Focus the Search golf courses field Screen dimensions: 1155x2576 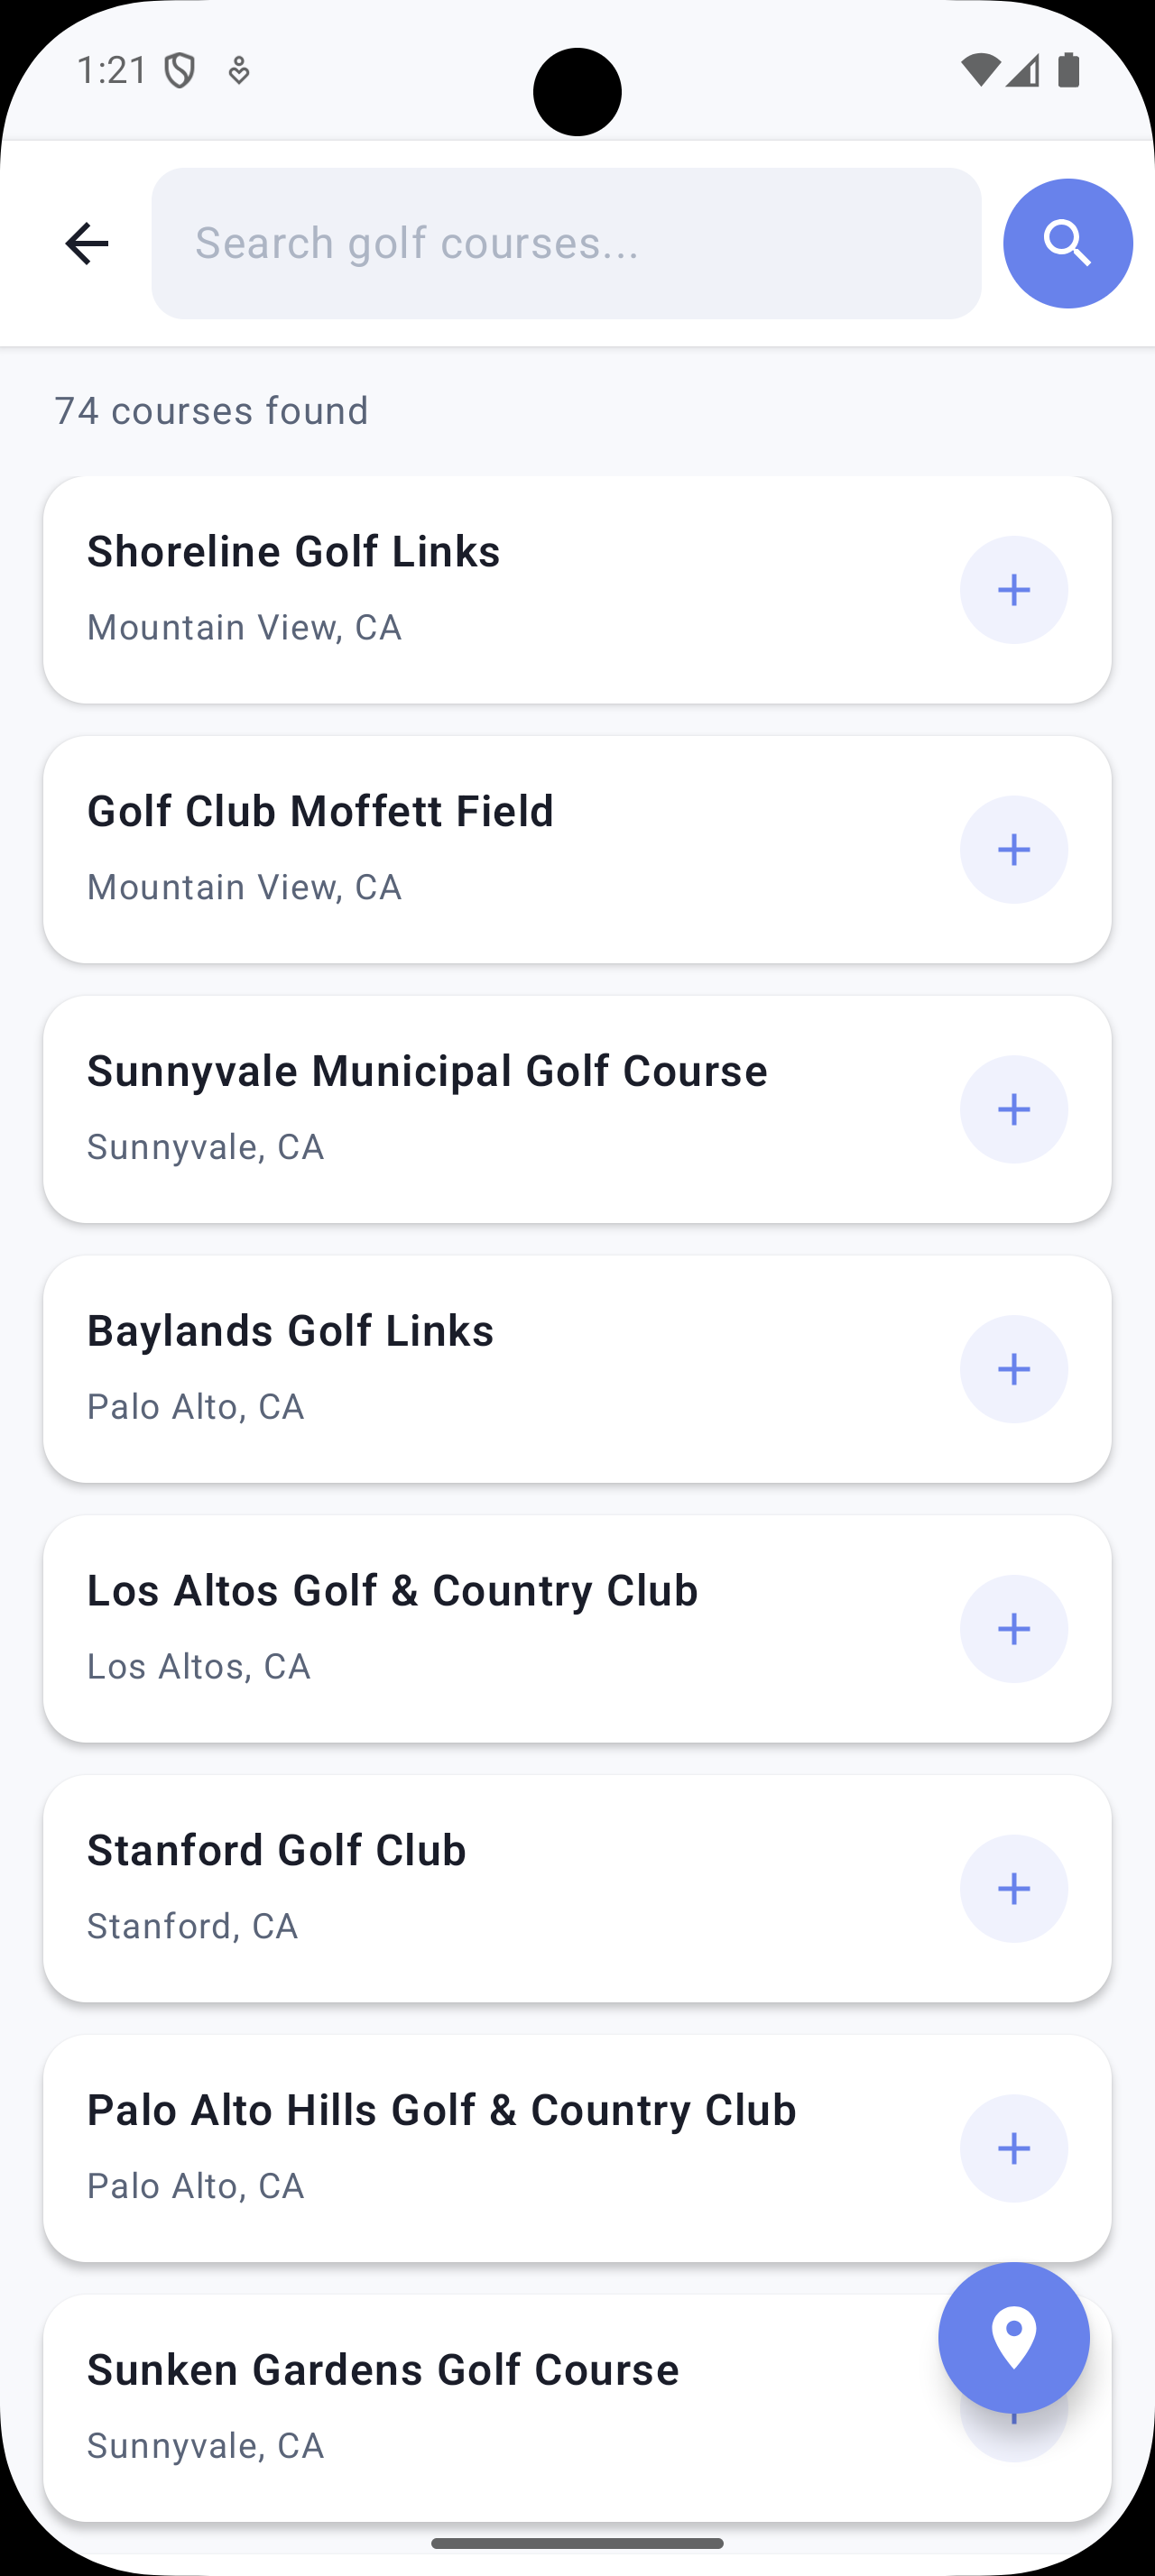566,244
